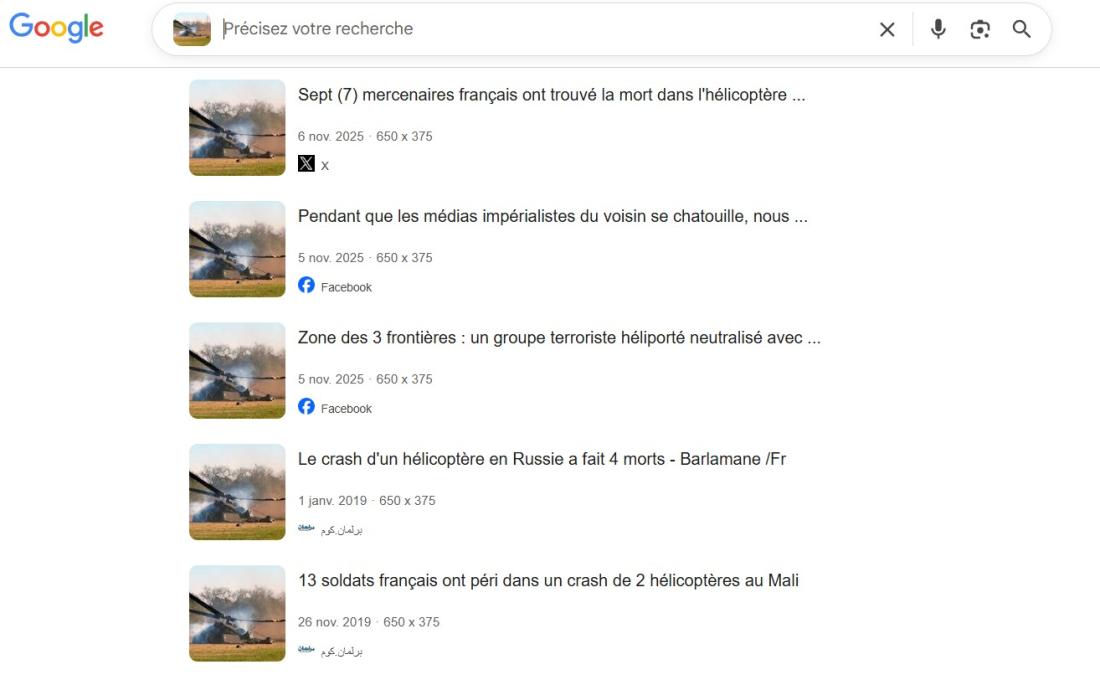Screen dimensions: 1100x675
Task: Select the thumbnail beside the Russie crash result
Action: click(x=237, y=492)
